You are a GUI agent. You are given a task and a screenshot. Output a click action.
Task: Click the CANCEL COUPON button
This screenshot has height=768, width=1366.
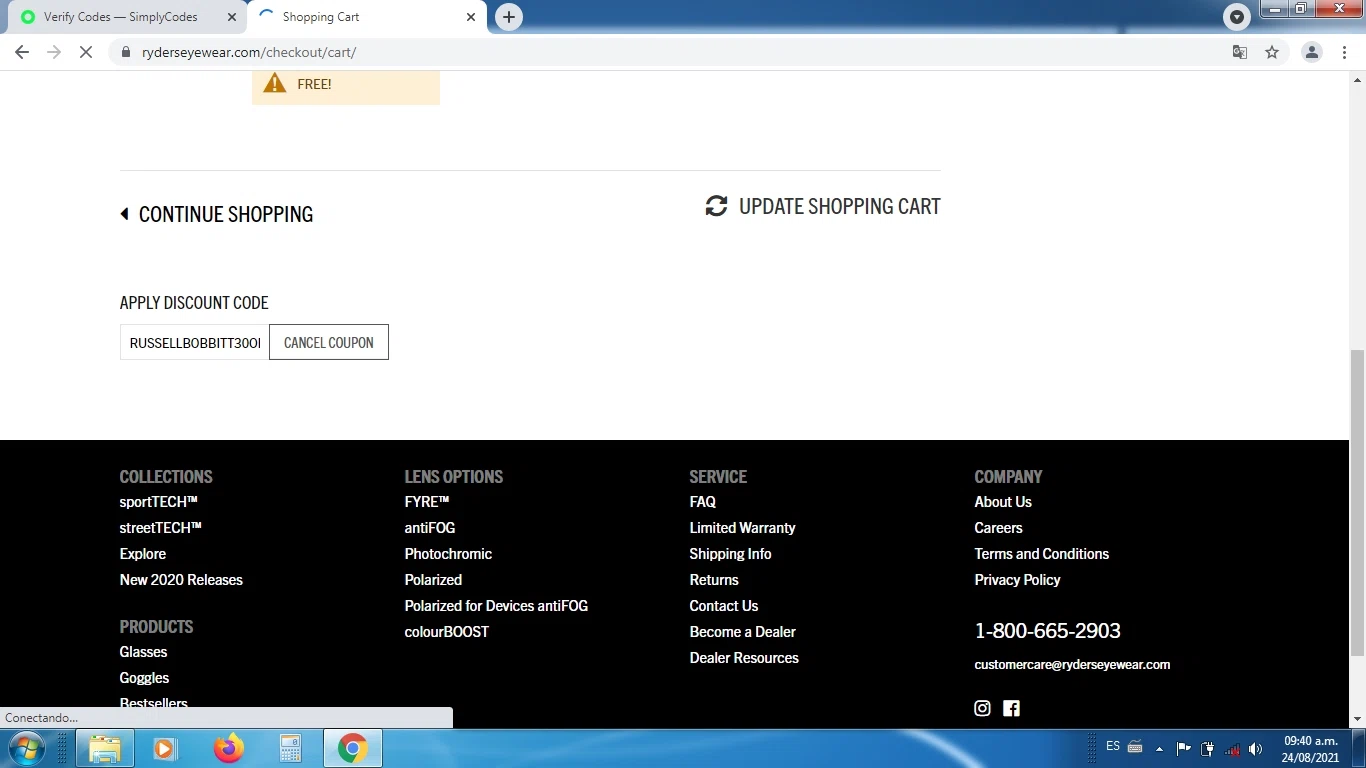pos(329,342)
